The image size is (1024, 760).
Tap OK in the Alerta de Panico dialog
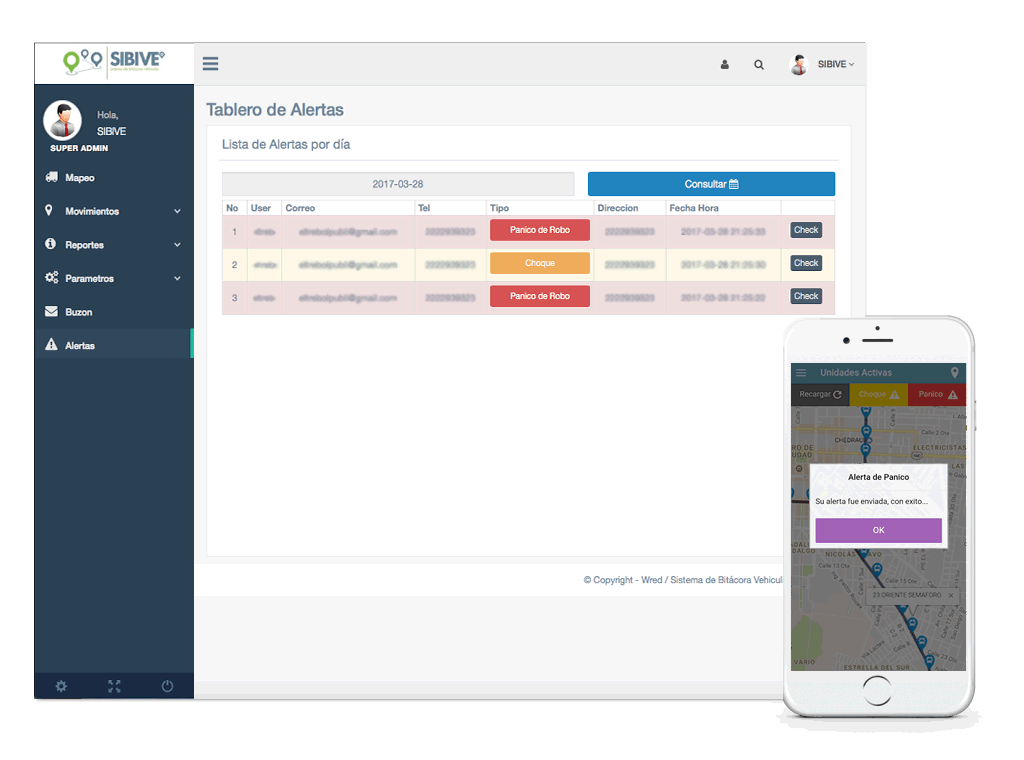point(878,530)
